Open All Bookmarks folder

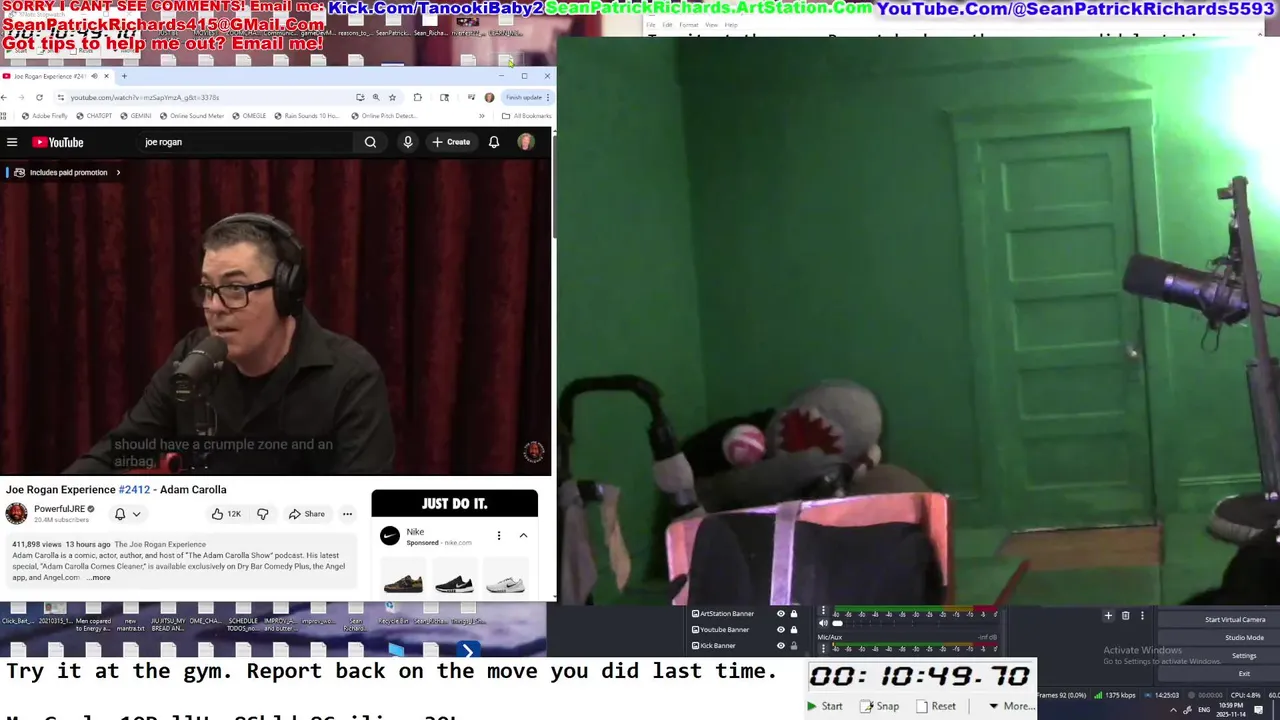(x=526, y=116)
